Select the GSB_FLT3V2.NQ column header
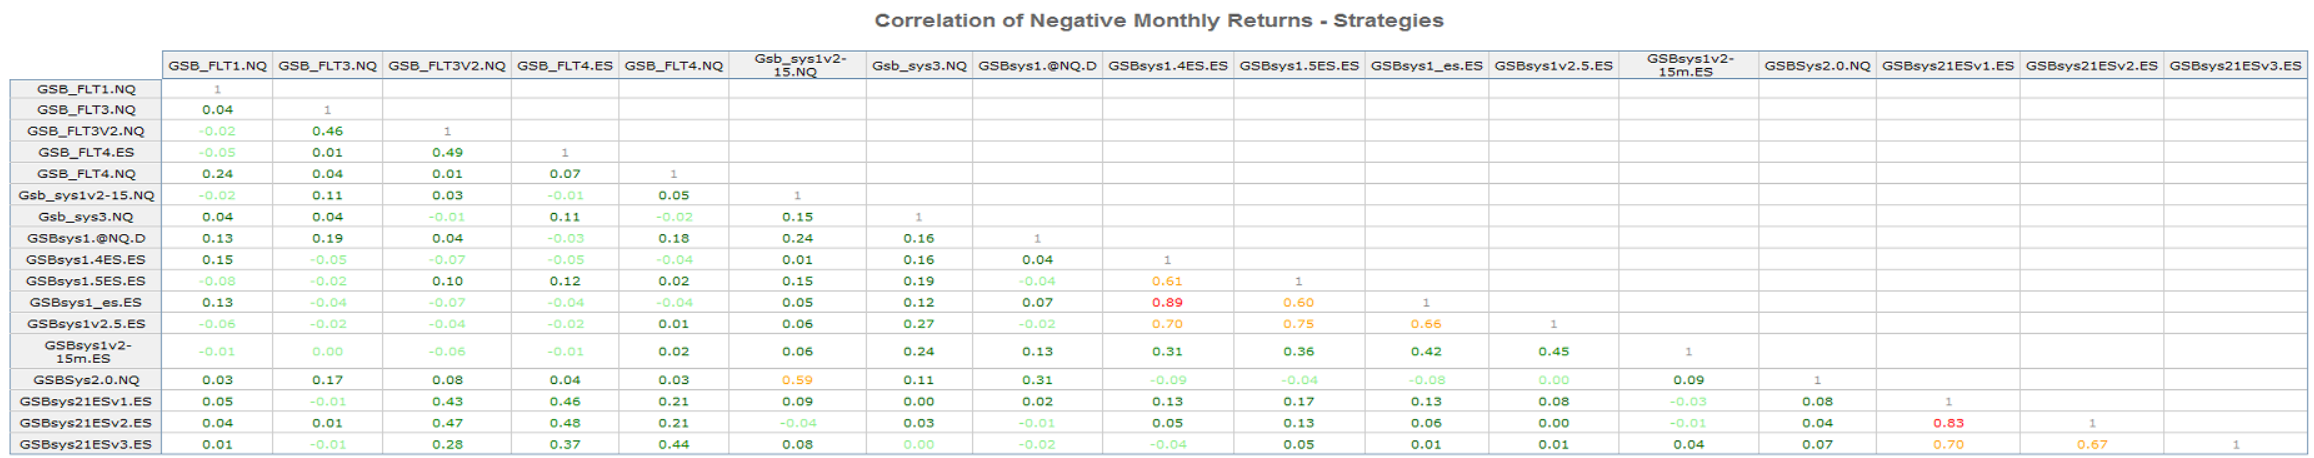The width and height of the screenshot is (2314, 458). click(446, 66)
